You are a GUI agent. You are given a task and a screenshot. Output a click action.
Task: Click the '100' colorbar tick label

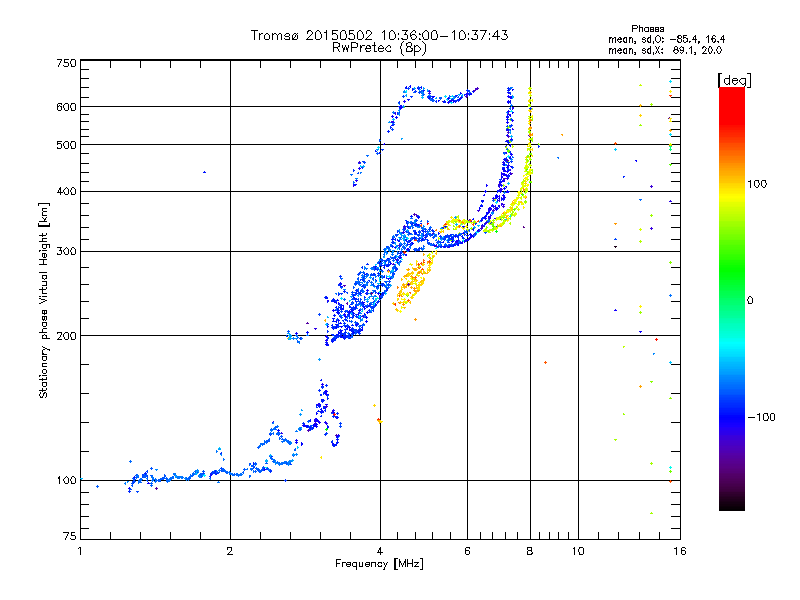point(757,184)
